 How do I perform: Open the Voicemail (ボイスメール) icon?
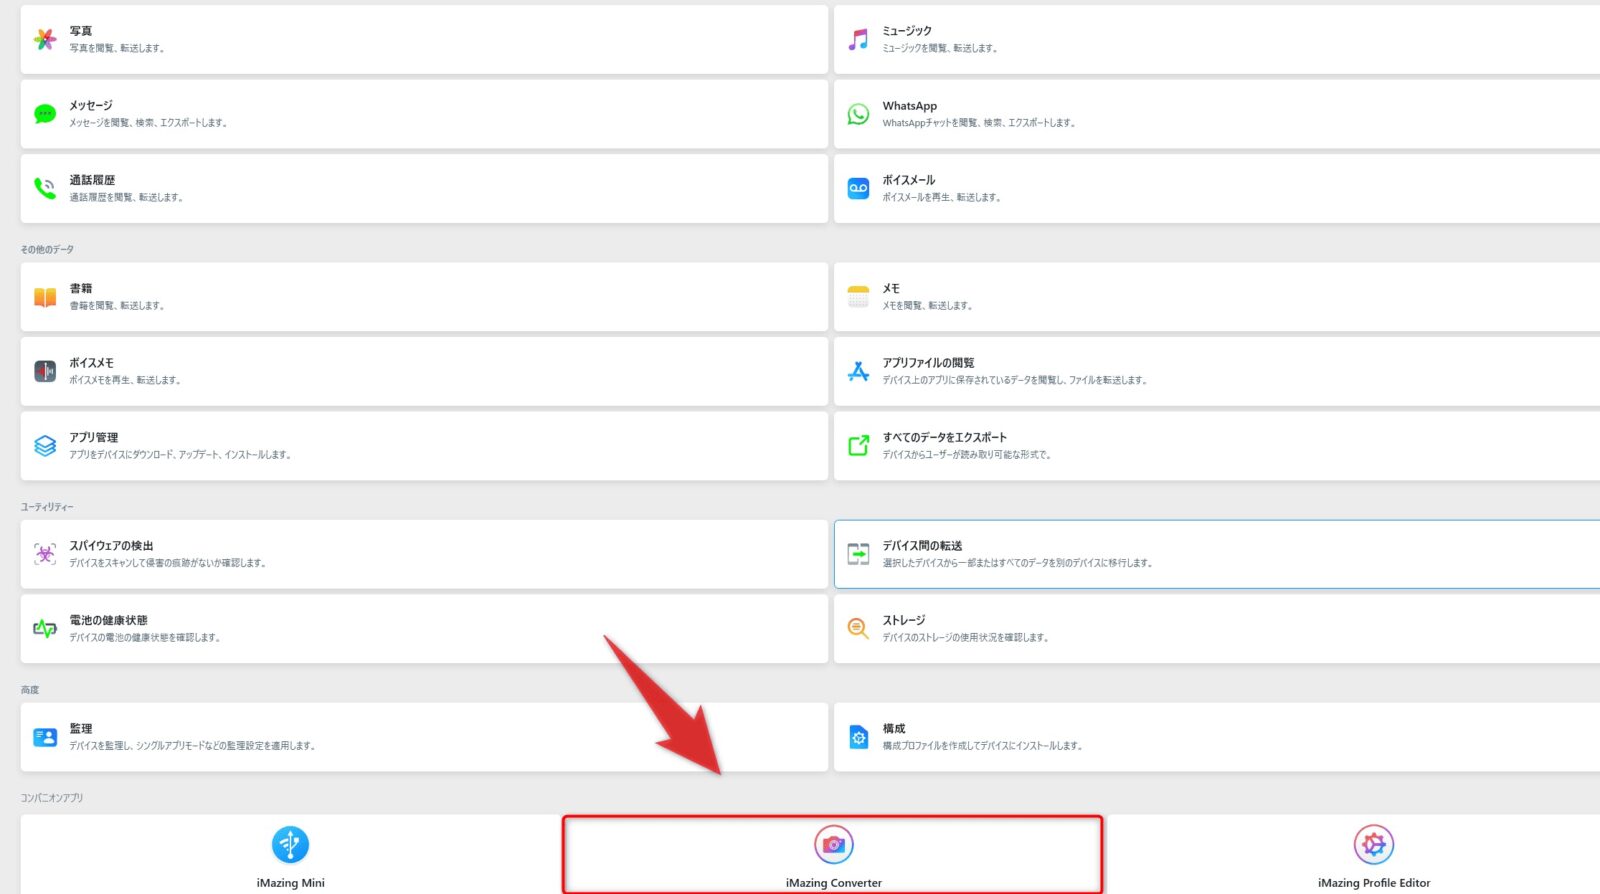click(x=858, y=188)
